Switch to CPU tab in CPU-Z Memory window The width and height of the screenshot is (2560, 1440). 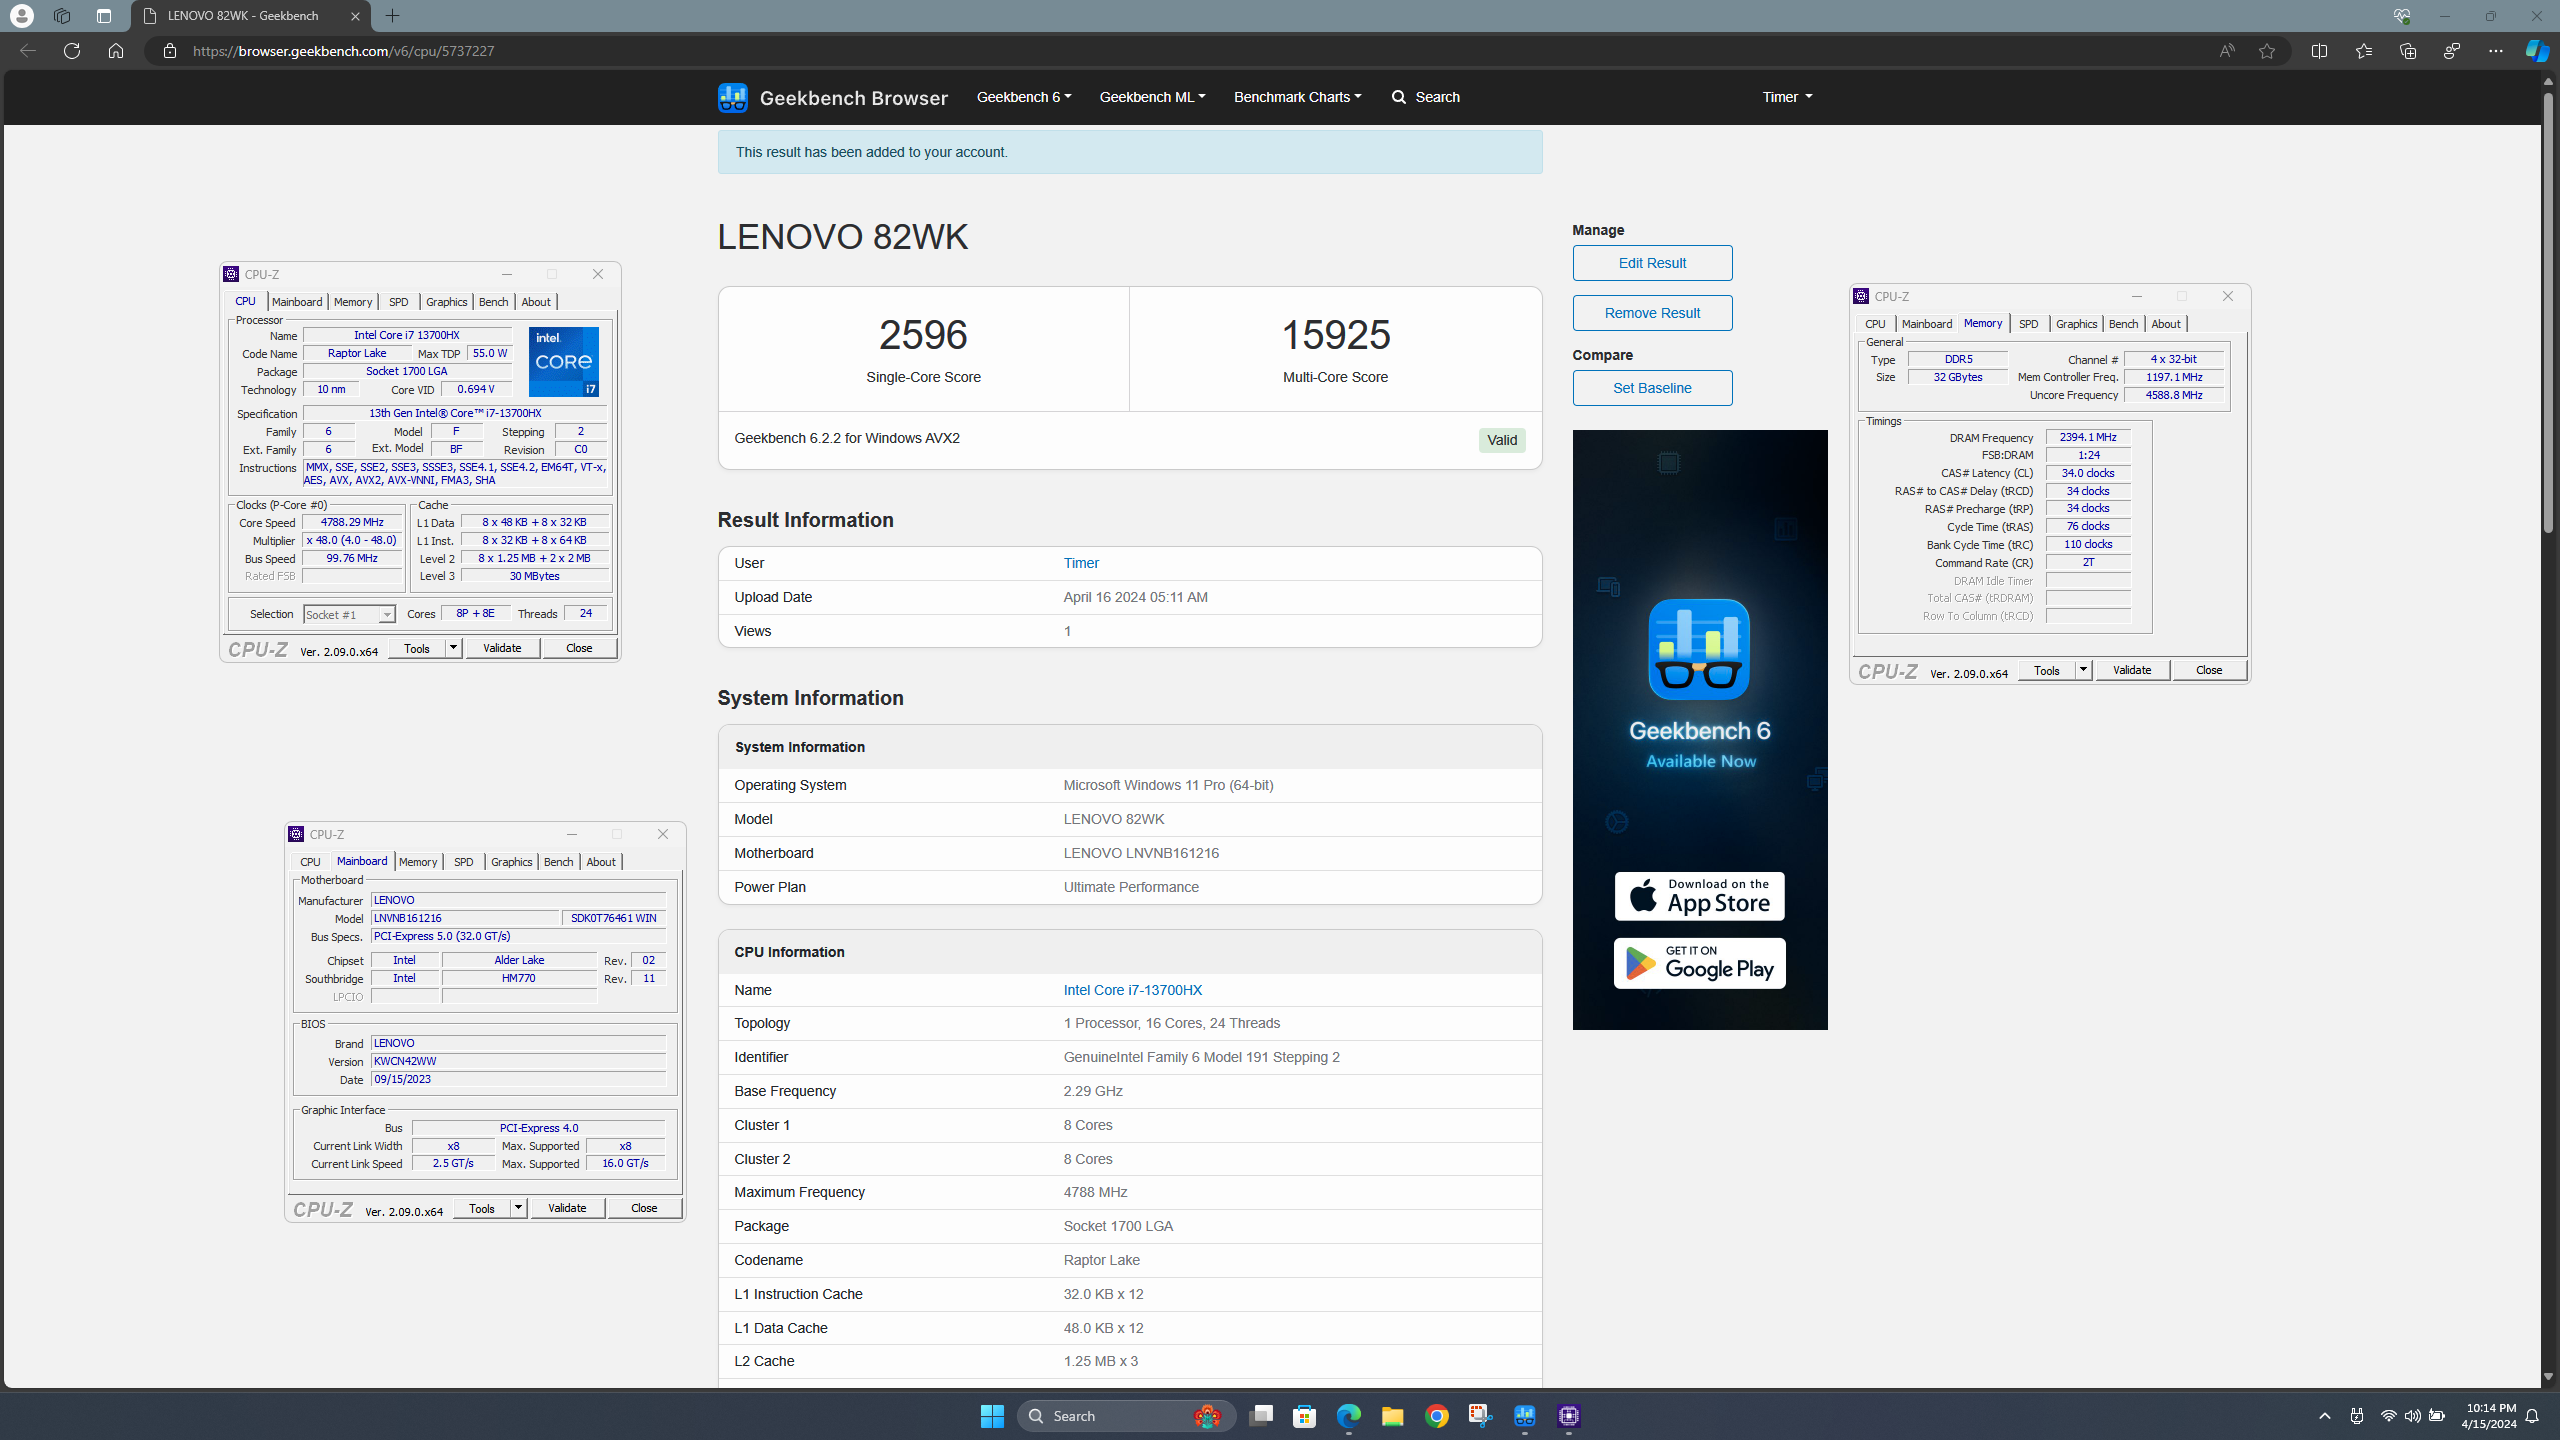tap(1875, 324)
